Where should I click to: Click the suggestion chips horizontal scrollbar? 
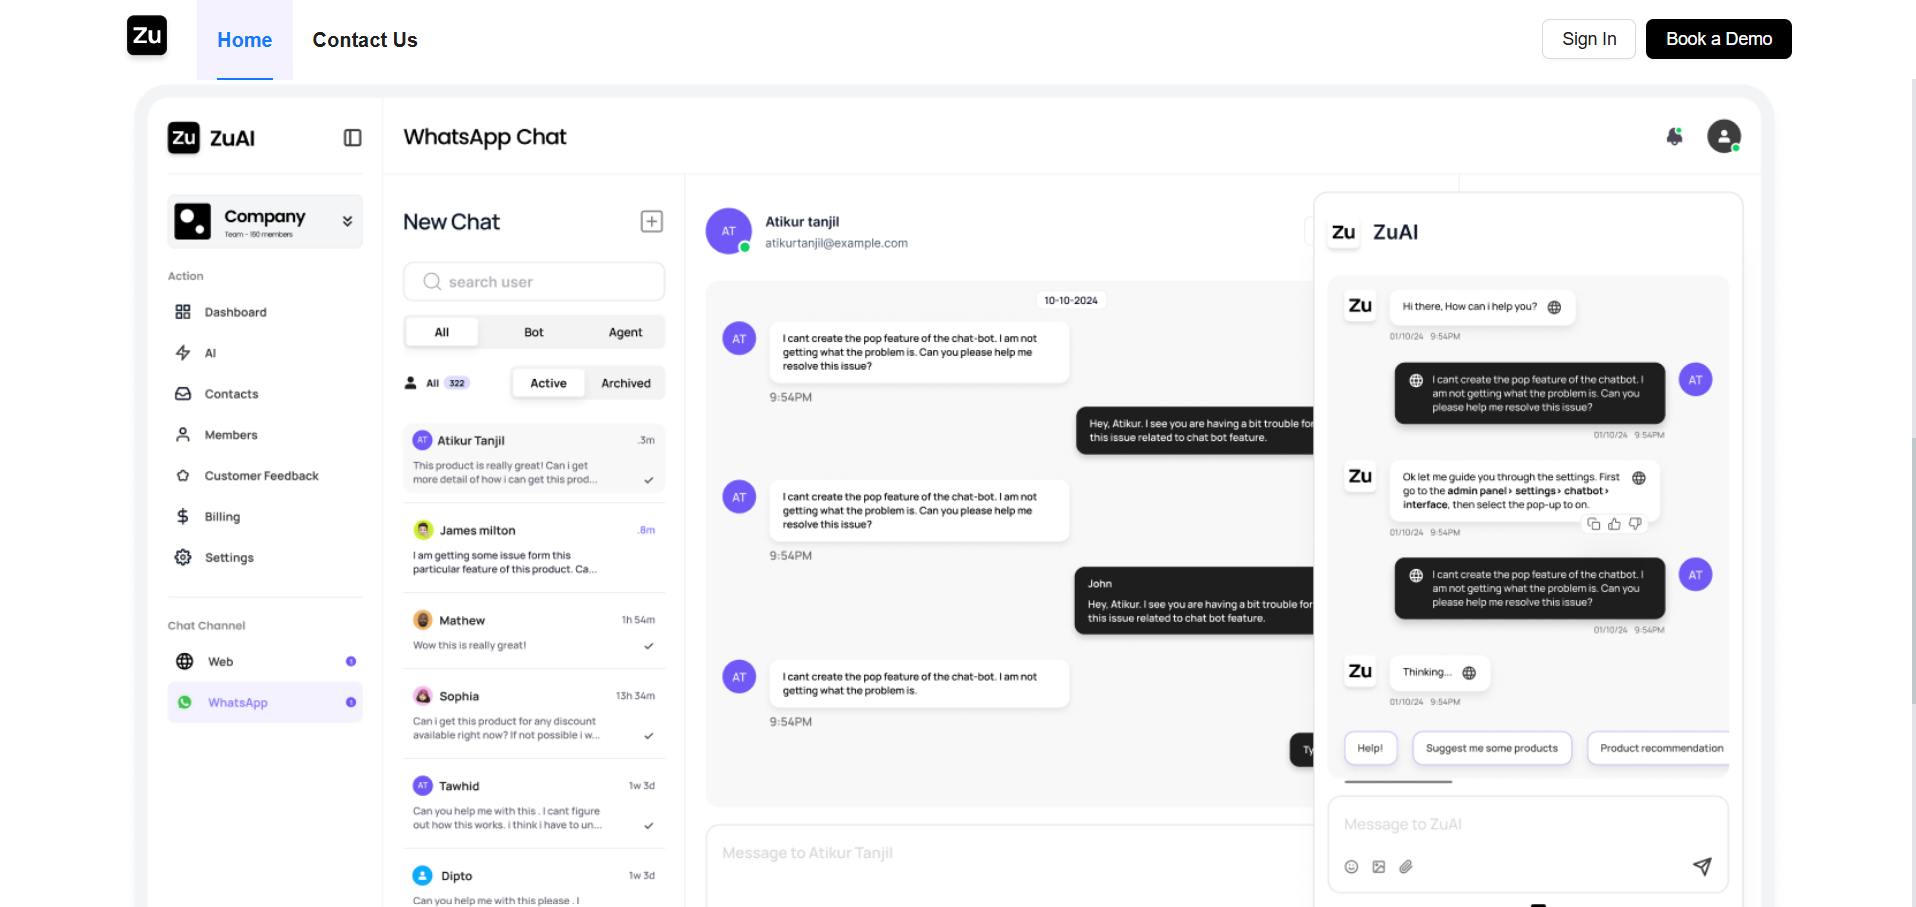pos(1397,781)
